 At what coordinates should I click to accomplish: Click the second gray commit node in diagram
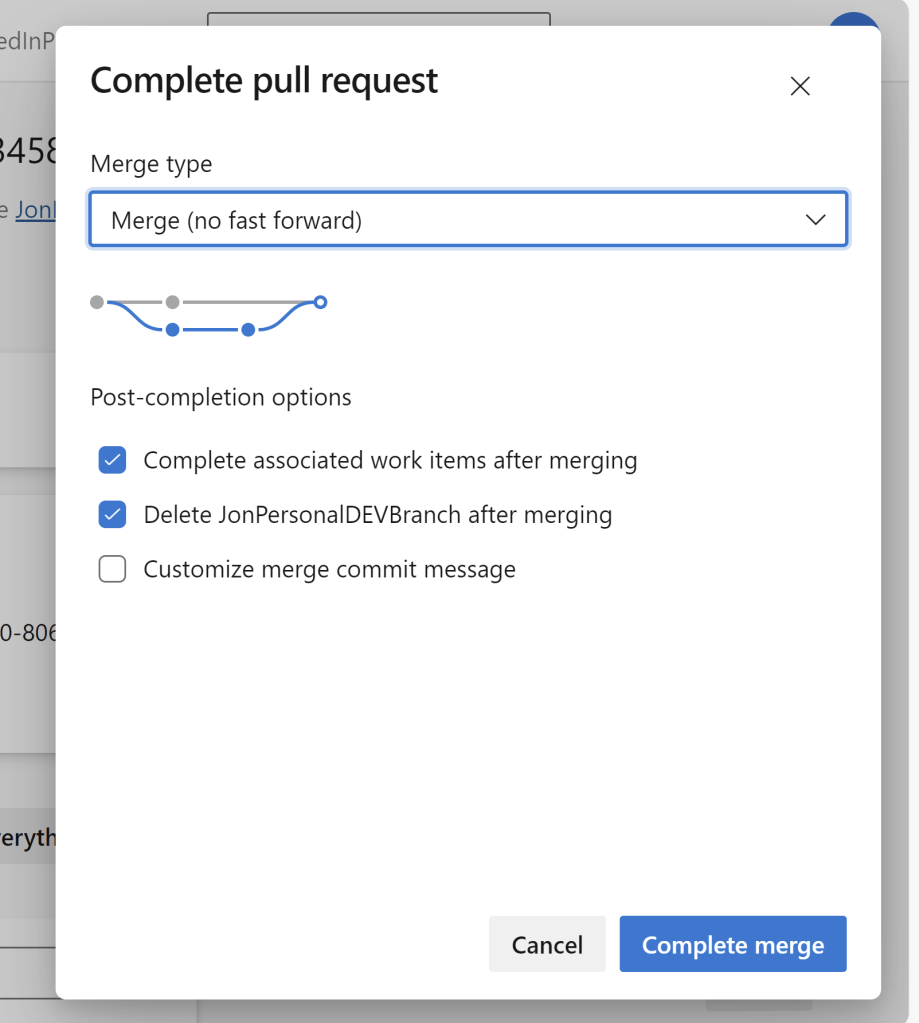pos(172,302)
